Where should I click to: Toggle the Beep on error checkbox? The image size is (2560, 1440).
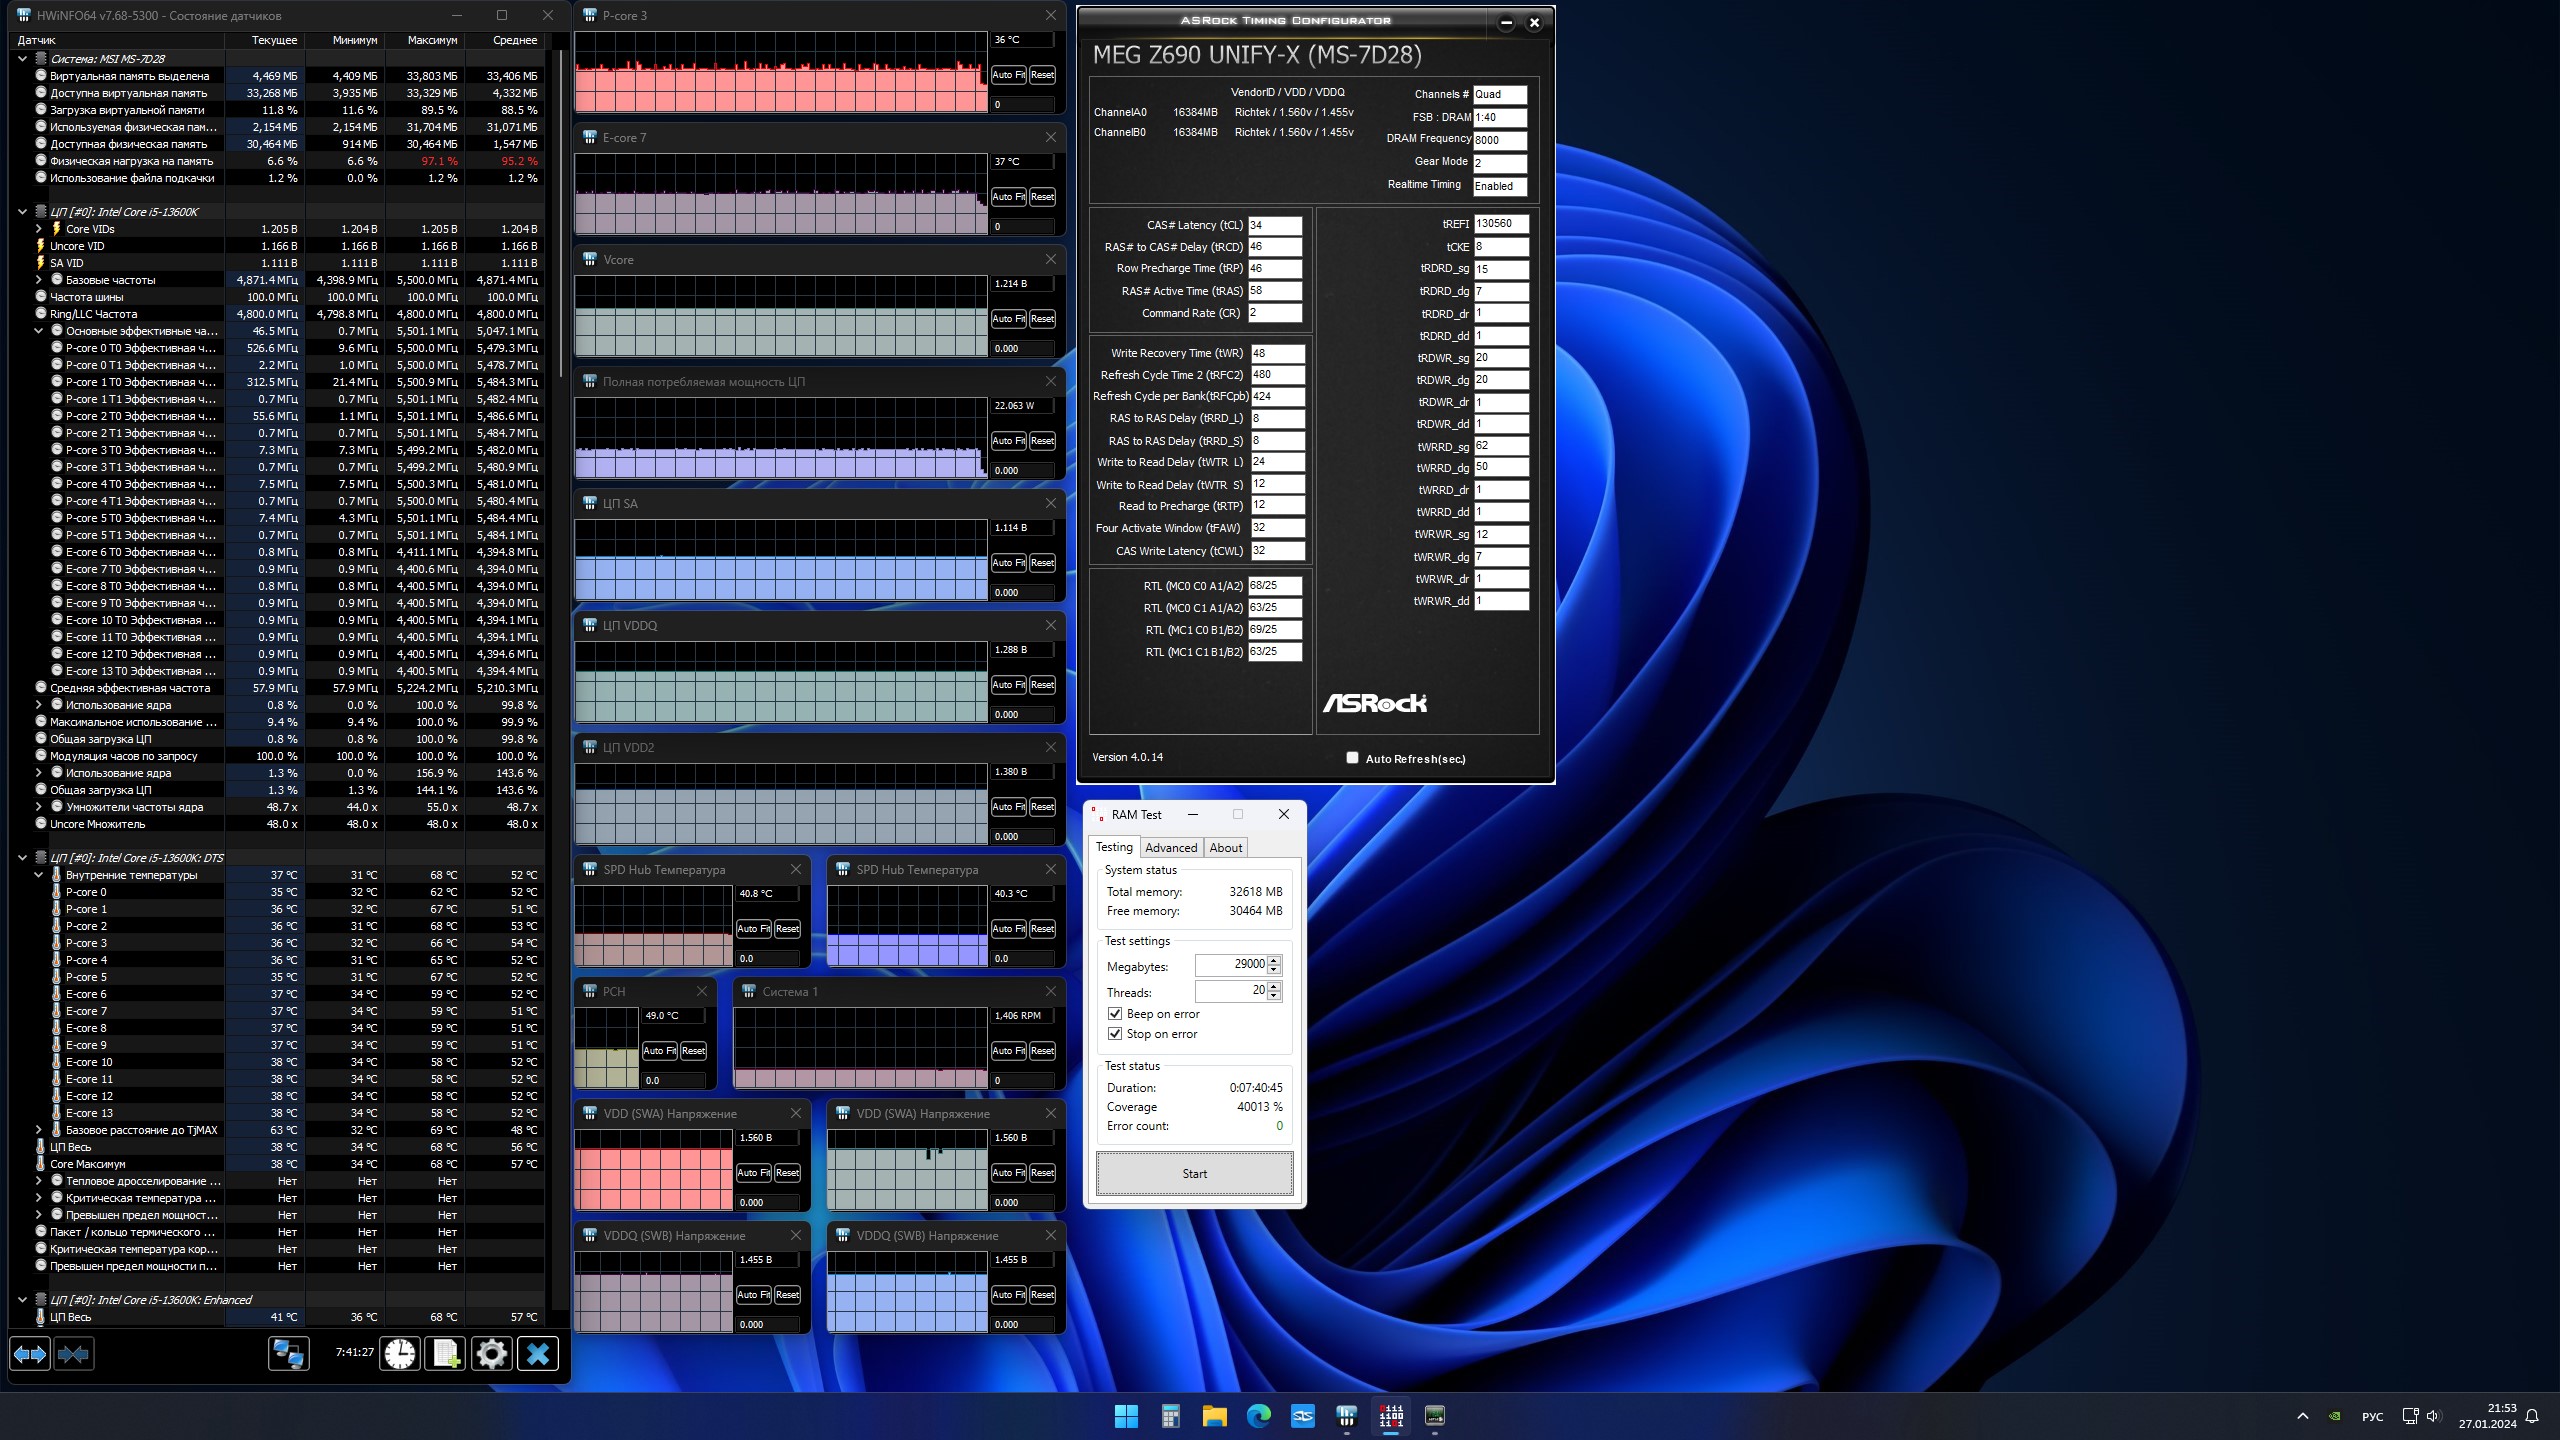[x=1115, y=1013]
